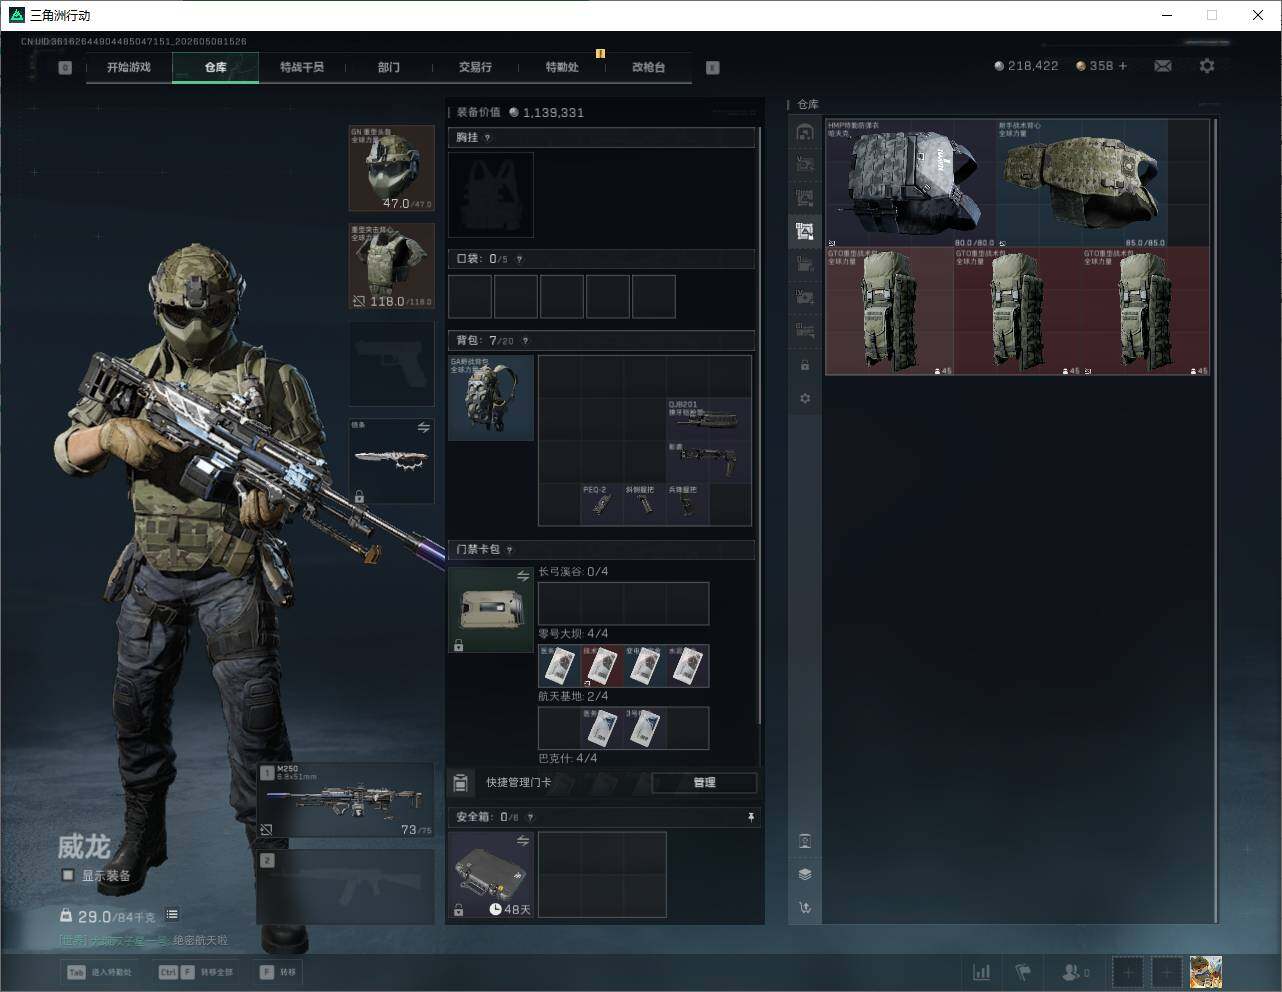Click the 快捷管理门卡 card icon

(461, 782)
